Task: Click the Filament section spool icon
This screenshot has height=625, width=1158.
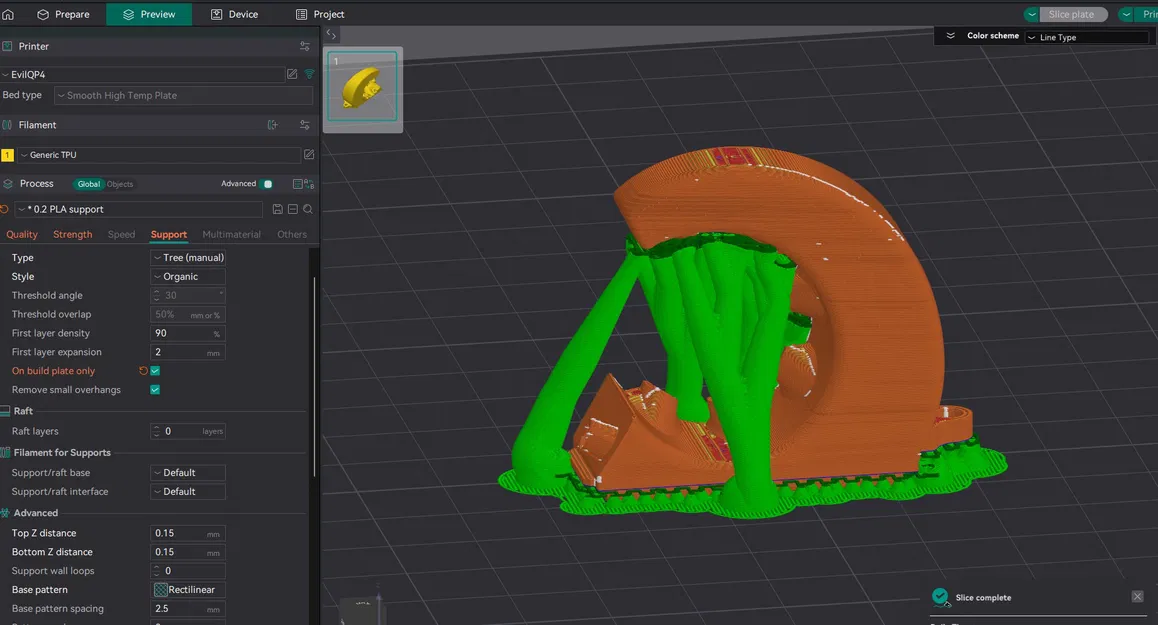Action: [7, 125]
